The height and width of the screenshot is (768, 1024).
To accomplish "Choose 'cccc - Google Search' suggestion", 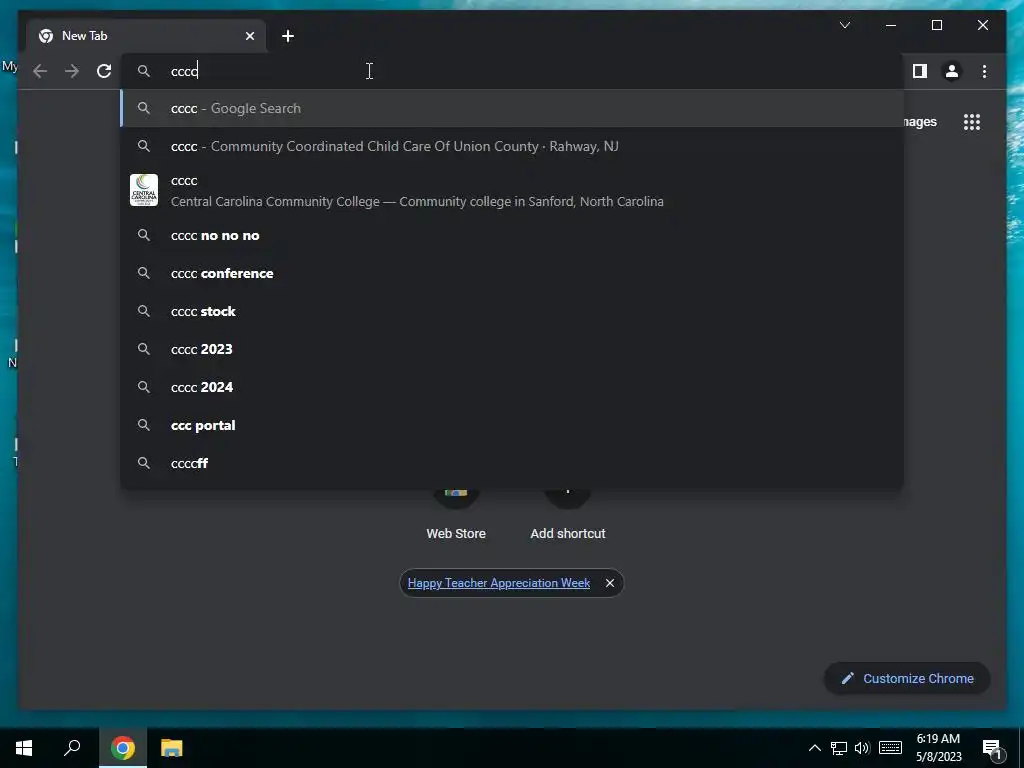I will pos(512,108).
